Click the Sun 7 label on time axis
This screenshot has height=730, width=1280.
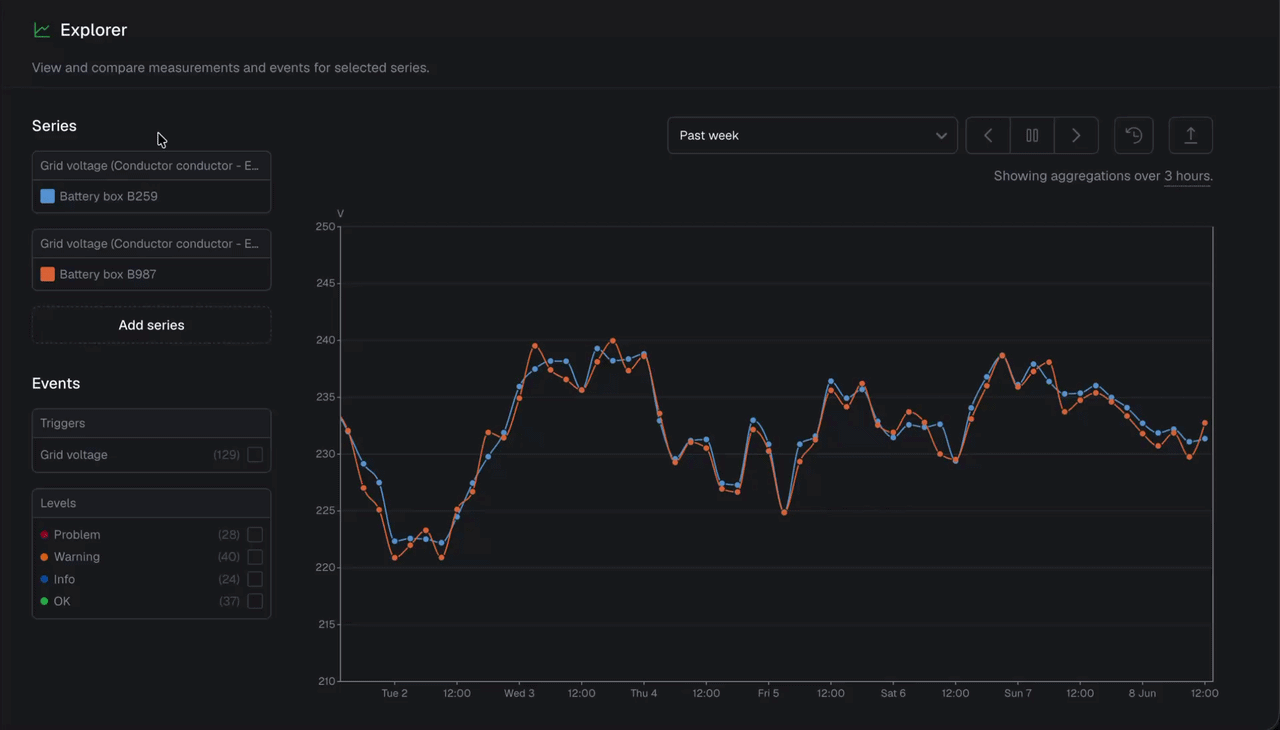pyautogui.click(x=1018, y=693)
